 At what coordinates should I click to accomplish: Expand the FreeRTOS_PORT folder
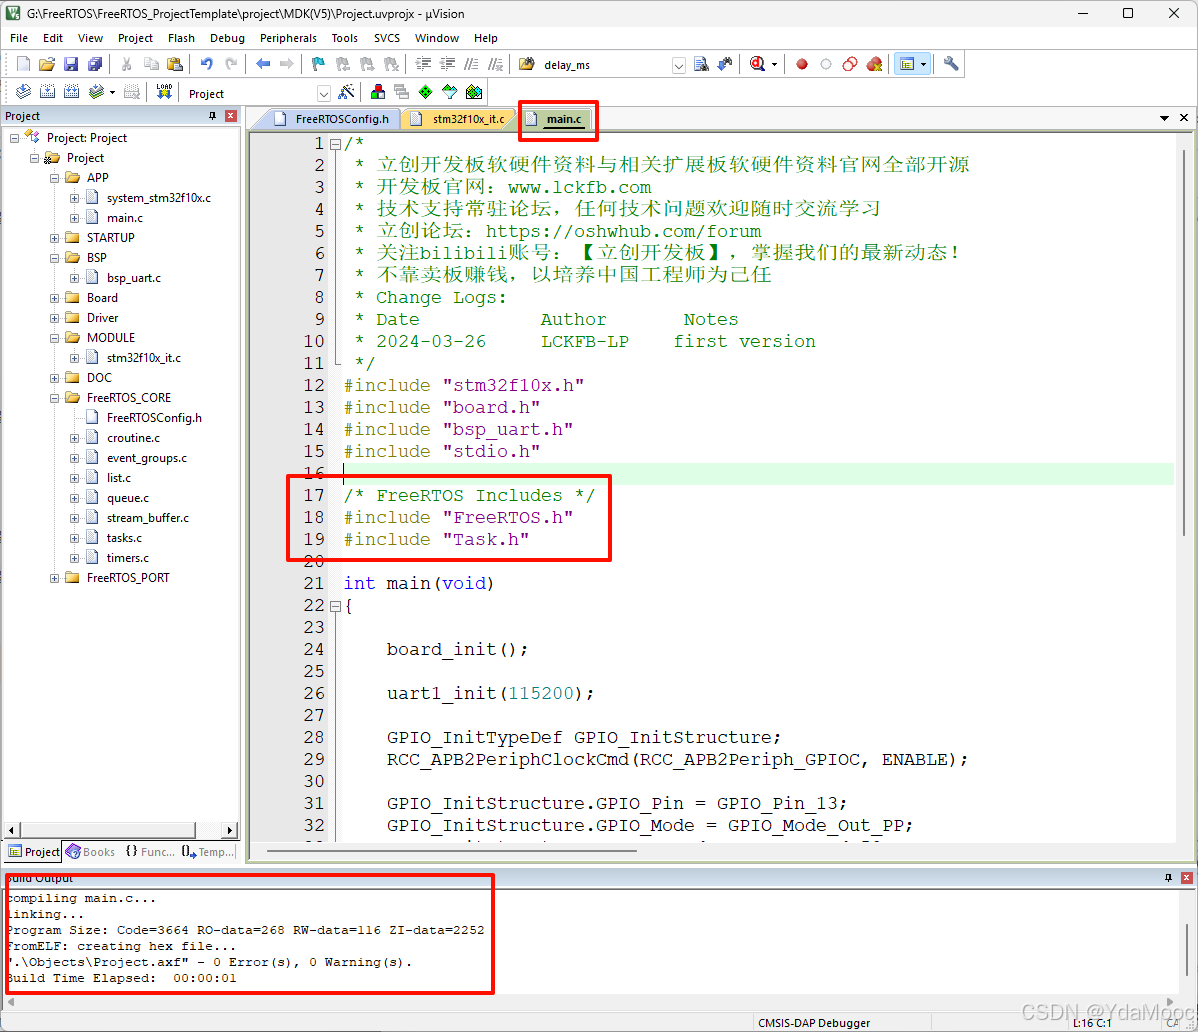(54, 578)
